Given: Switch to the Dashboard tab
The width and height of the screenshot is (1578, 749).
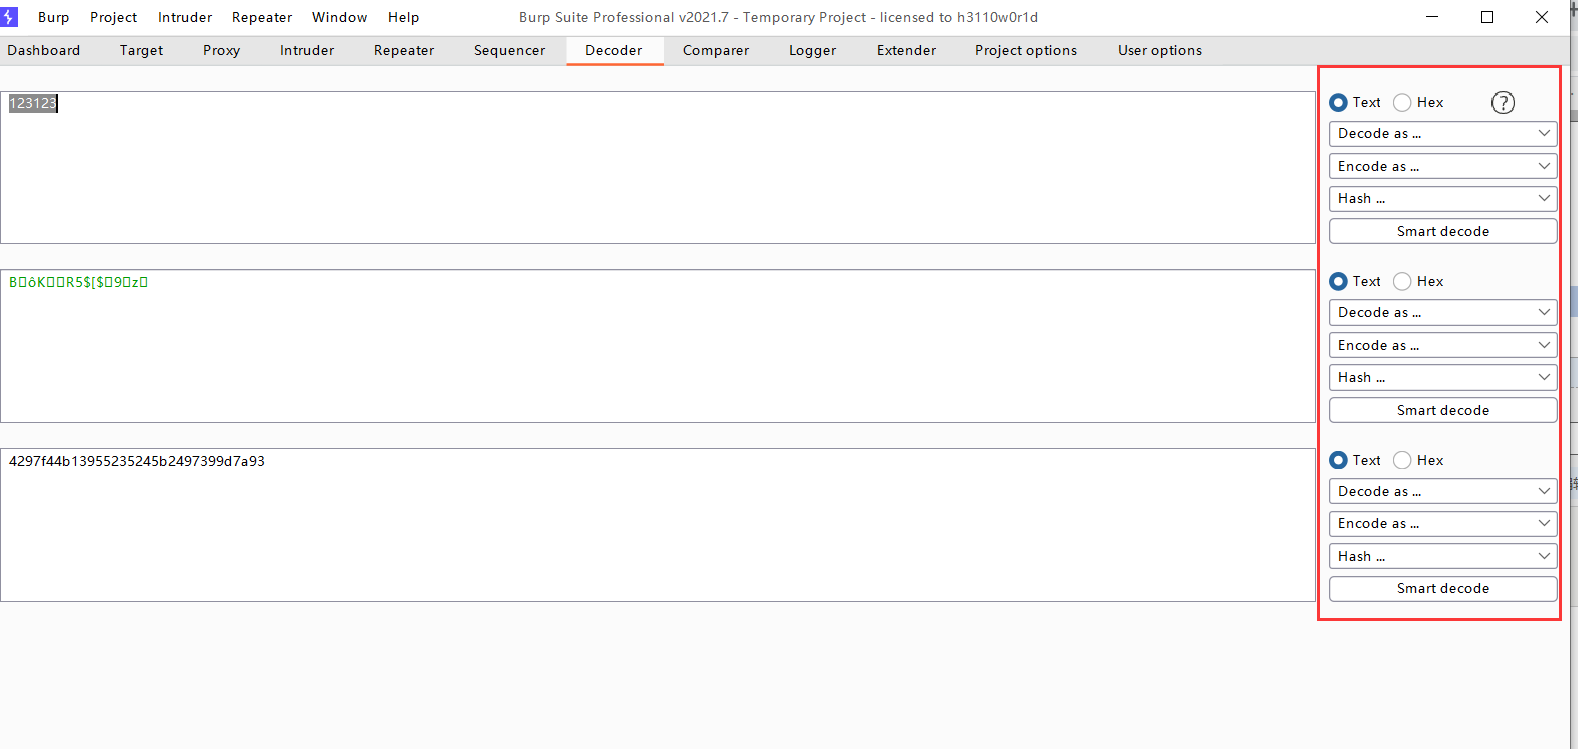Looking at the screenshot, I should click(x=44, y=50).
